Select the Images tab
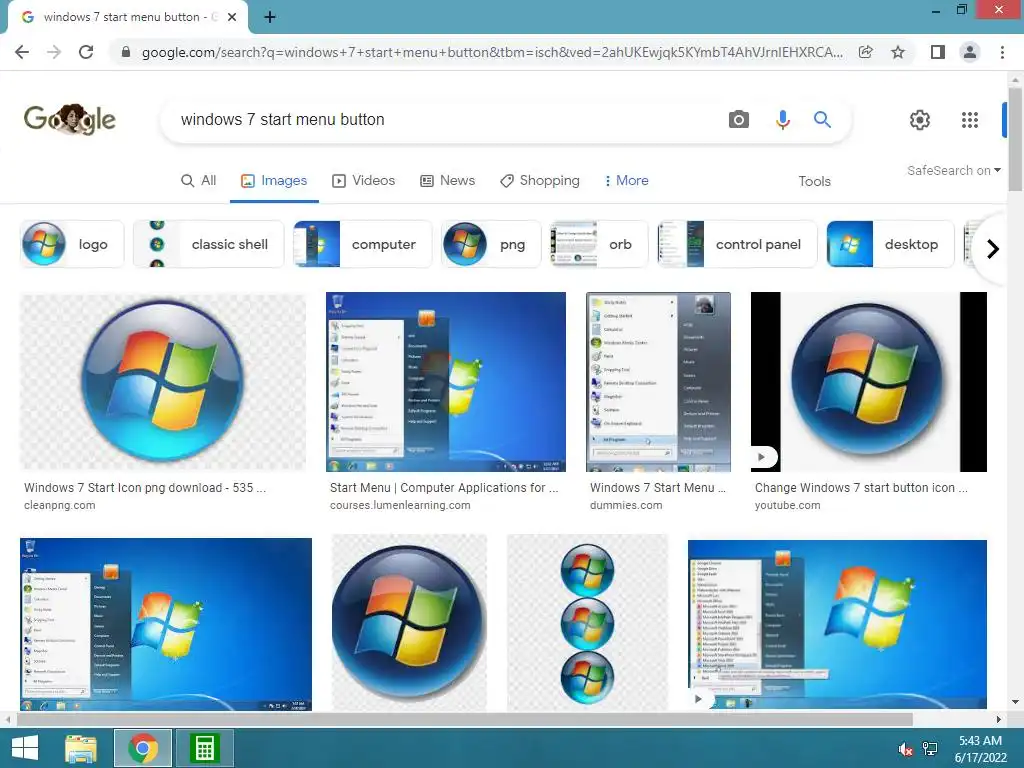1024x768 pixels. coord(274,181)
